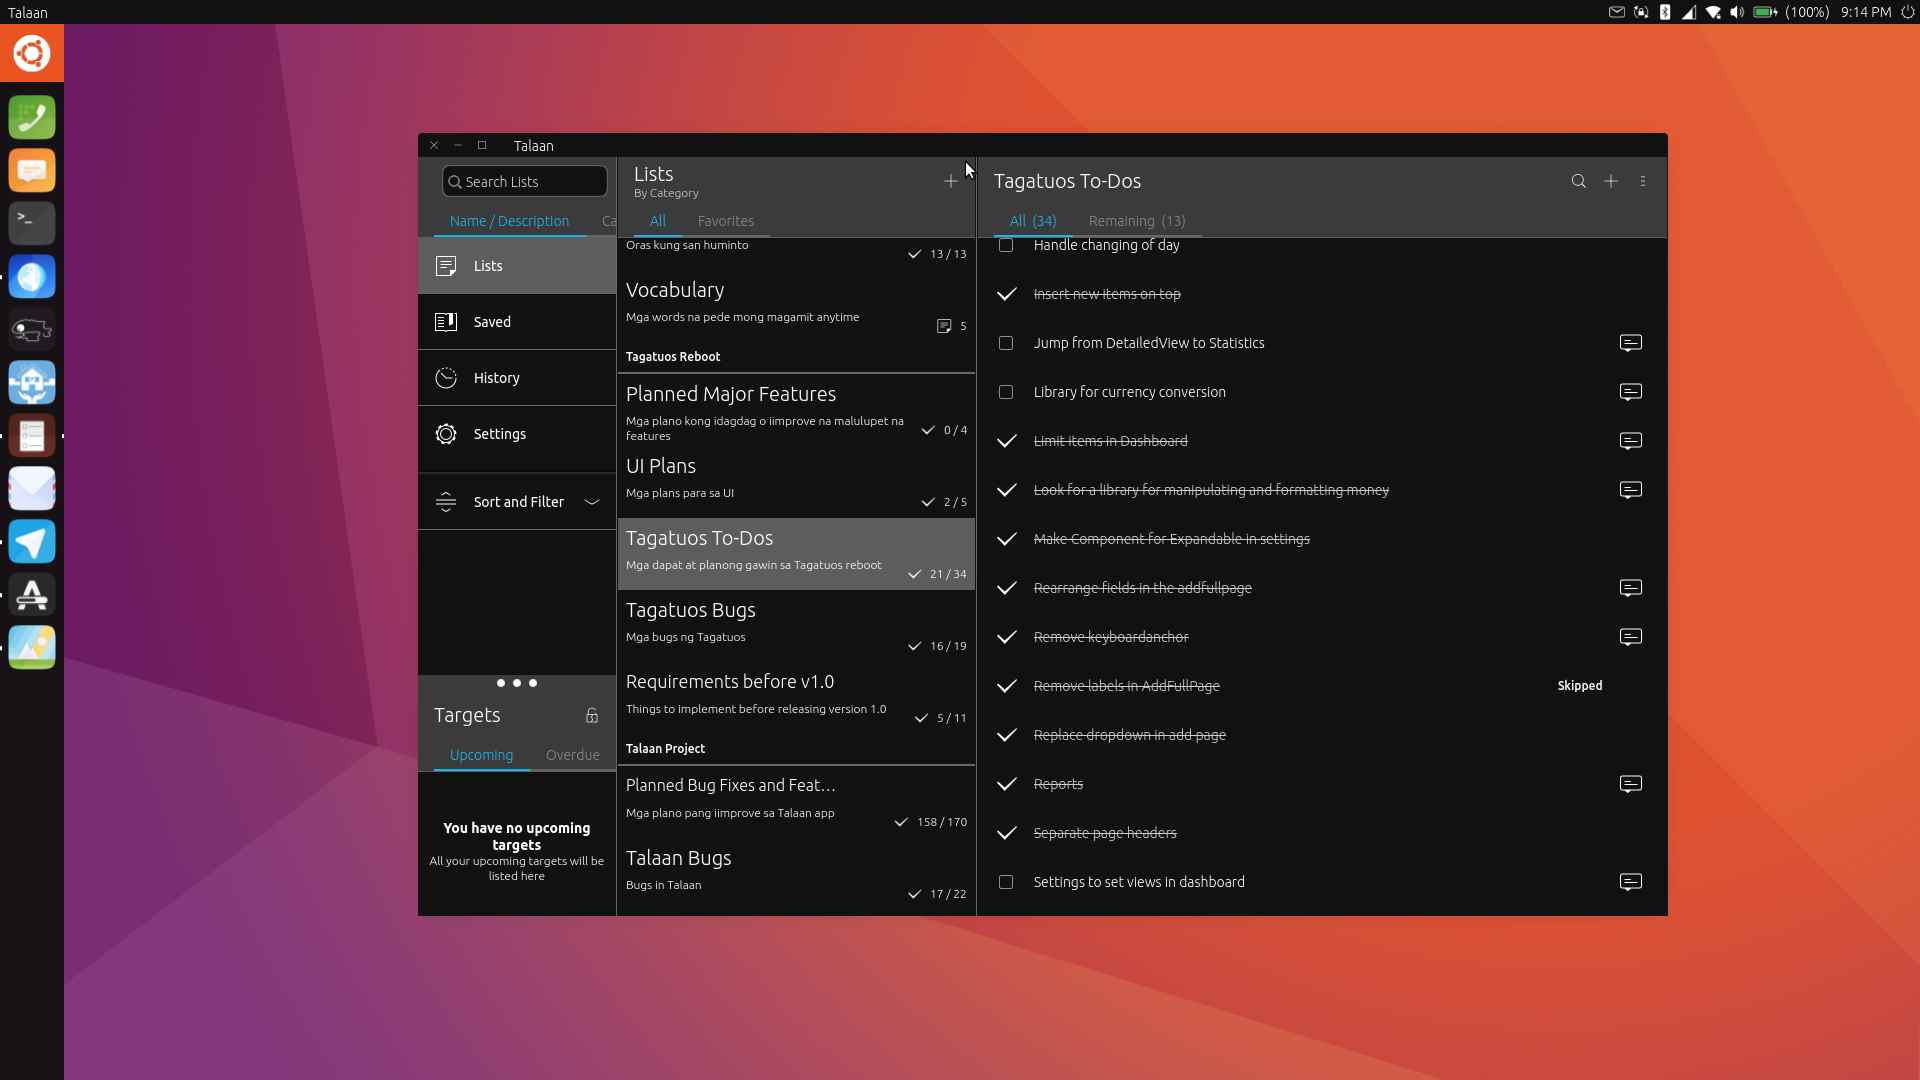The height and width of the screenshot is (1080, 1920).
Task: Open the Planned Major Features list
Action: pyautogui.click(x=796, y=410)
